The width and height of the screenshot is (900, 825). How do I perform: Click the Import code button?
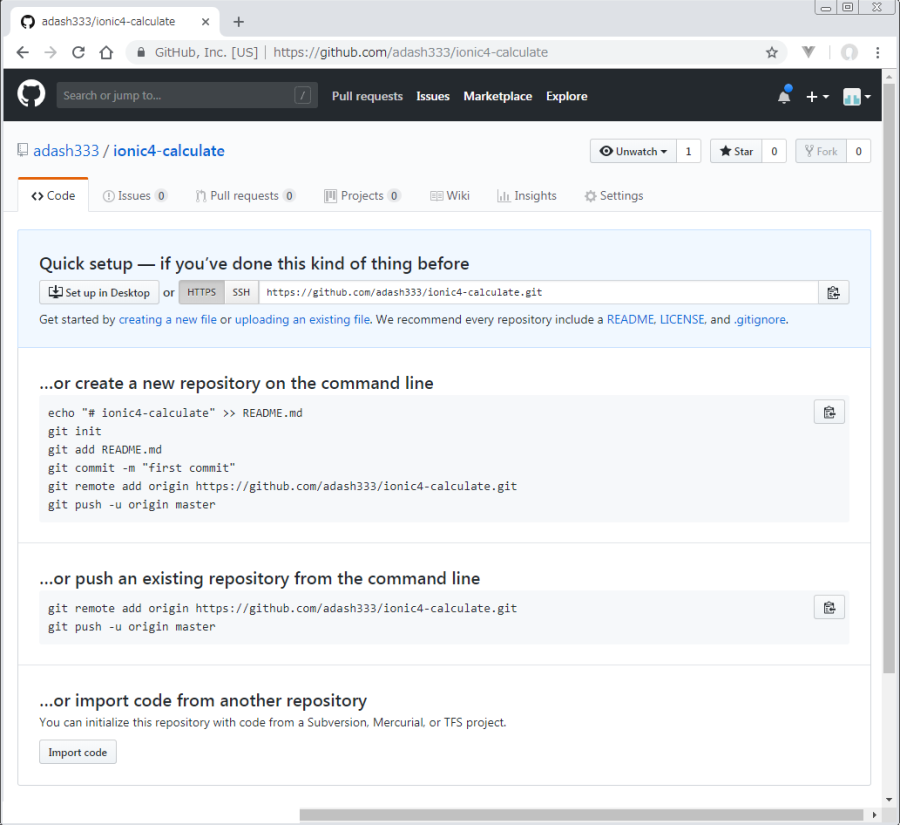click(x=78, y=752)
